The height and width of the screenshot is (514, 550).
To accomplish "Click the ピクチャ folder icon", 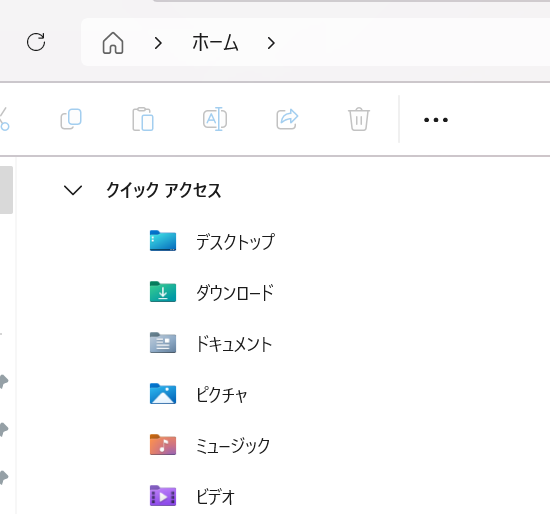I will [163, 394].
